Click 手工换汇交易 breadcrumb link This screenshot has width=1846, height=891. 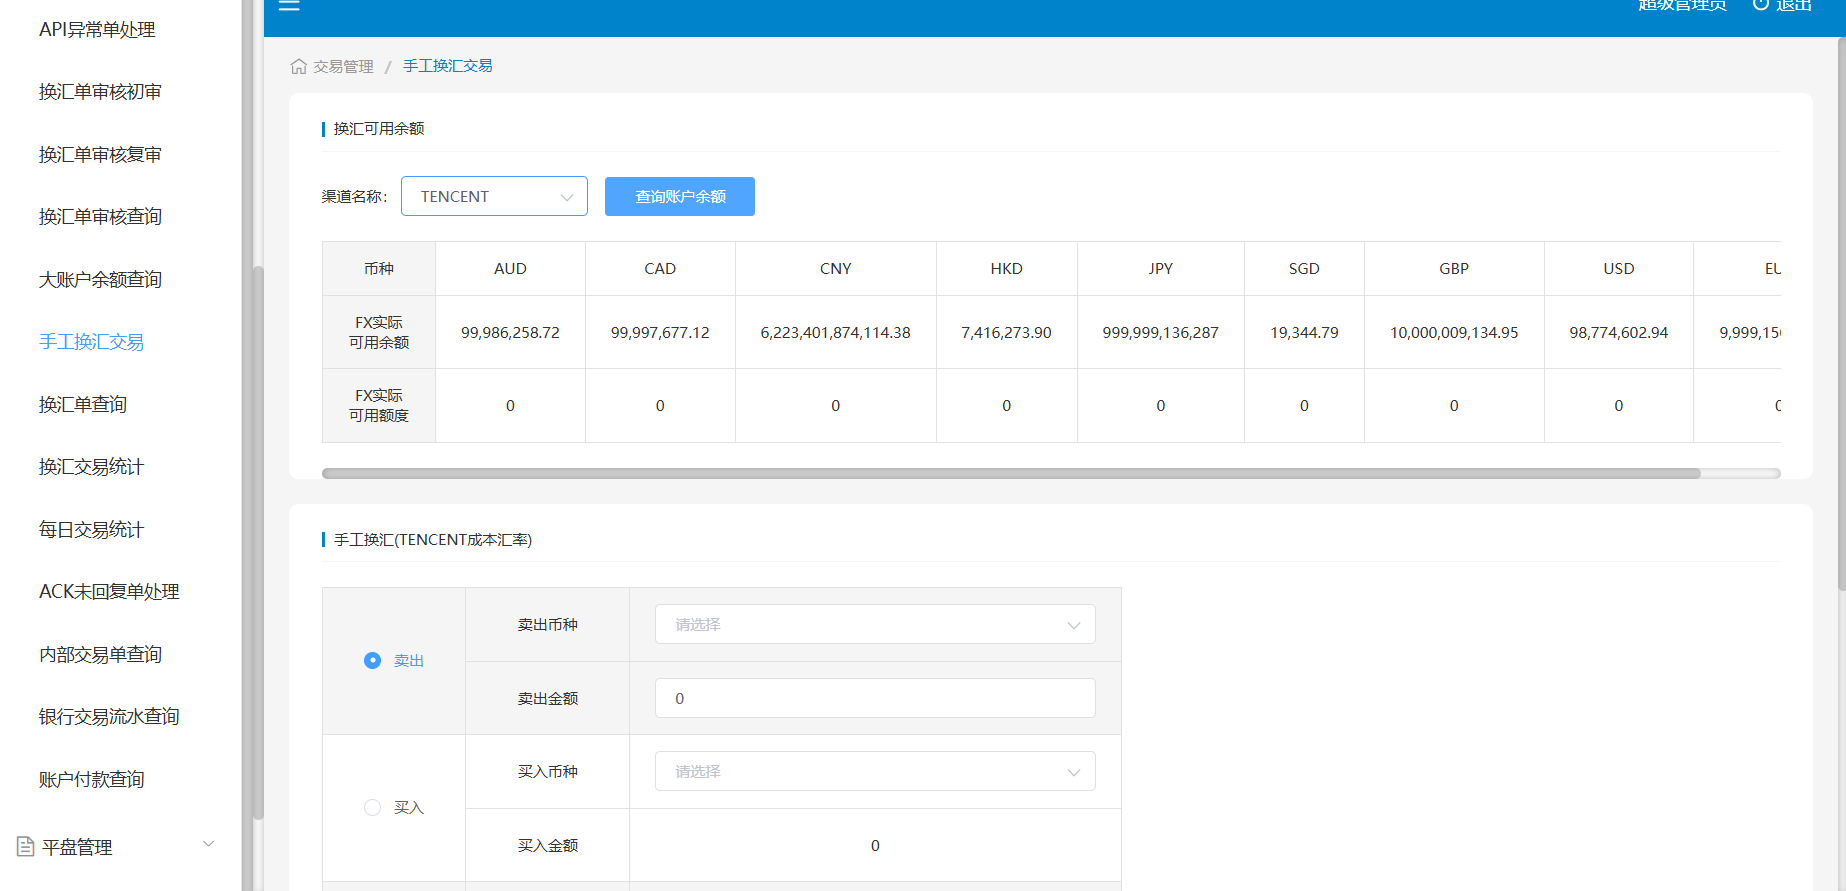[x=447, y=66]
